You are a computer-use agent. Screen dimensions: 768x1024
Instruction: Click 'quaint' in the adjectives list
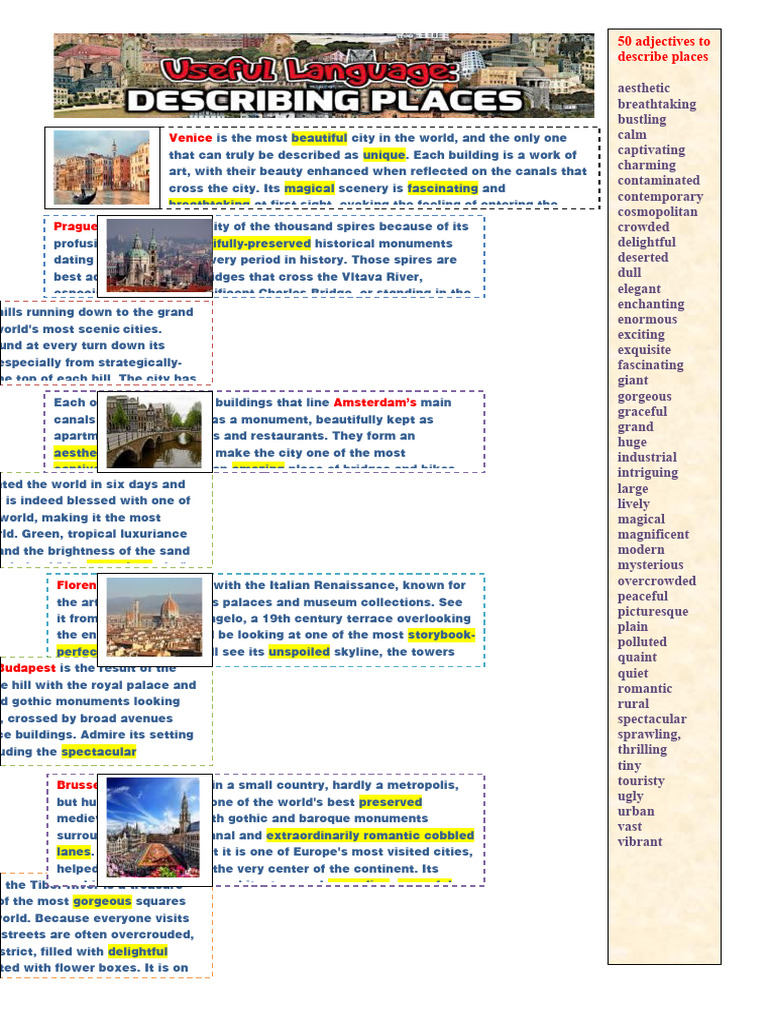637,658
